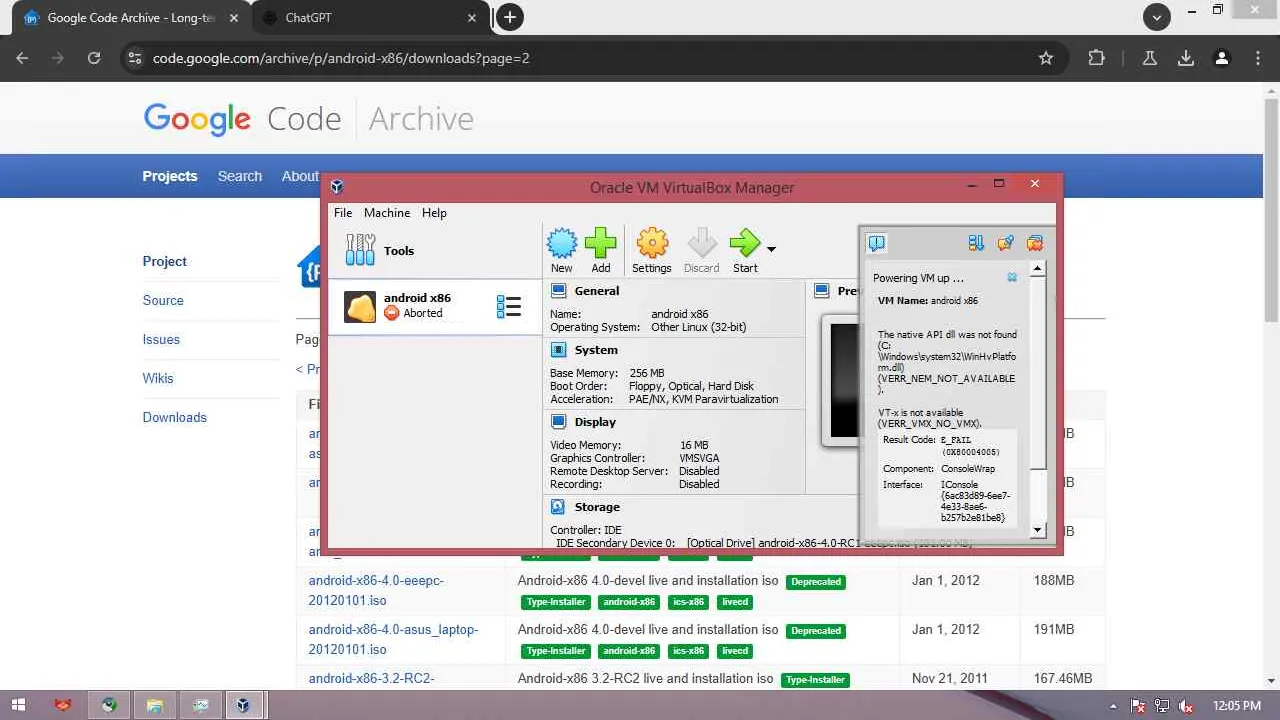Click the Chrome address bar URL

pyautogui.click(x=341, y=58)
